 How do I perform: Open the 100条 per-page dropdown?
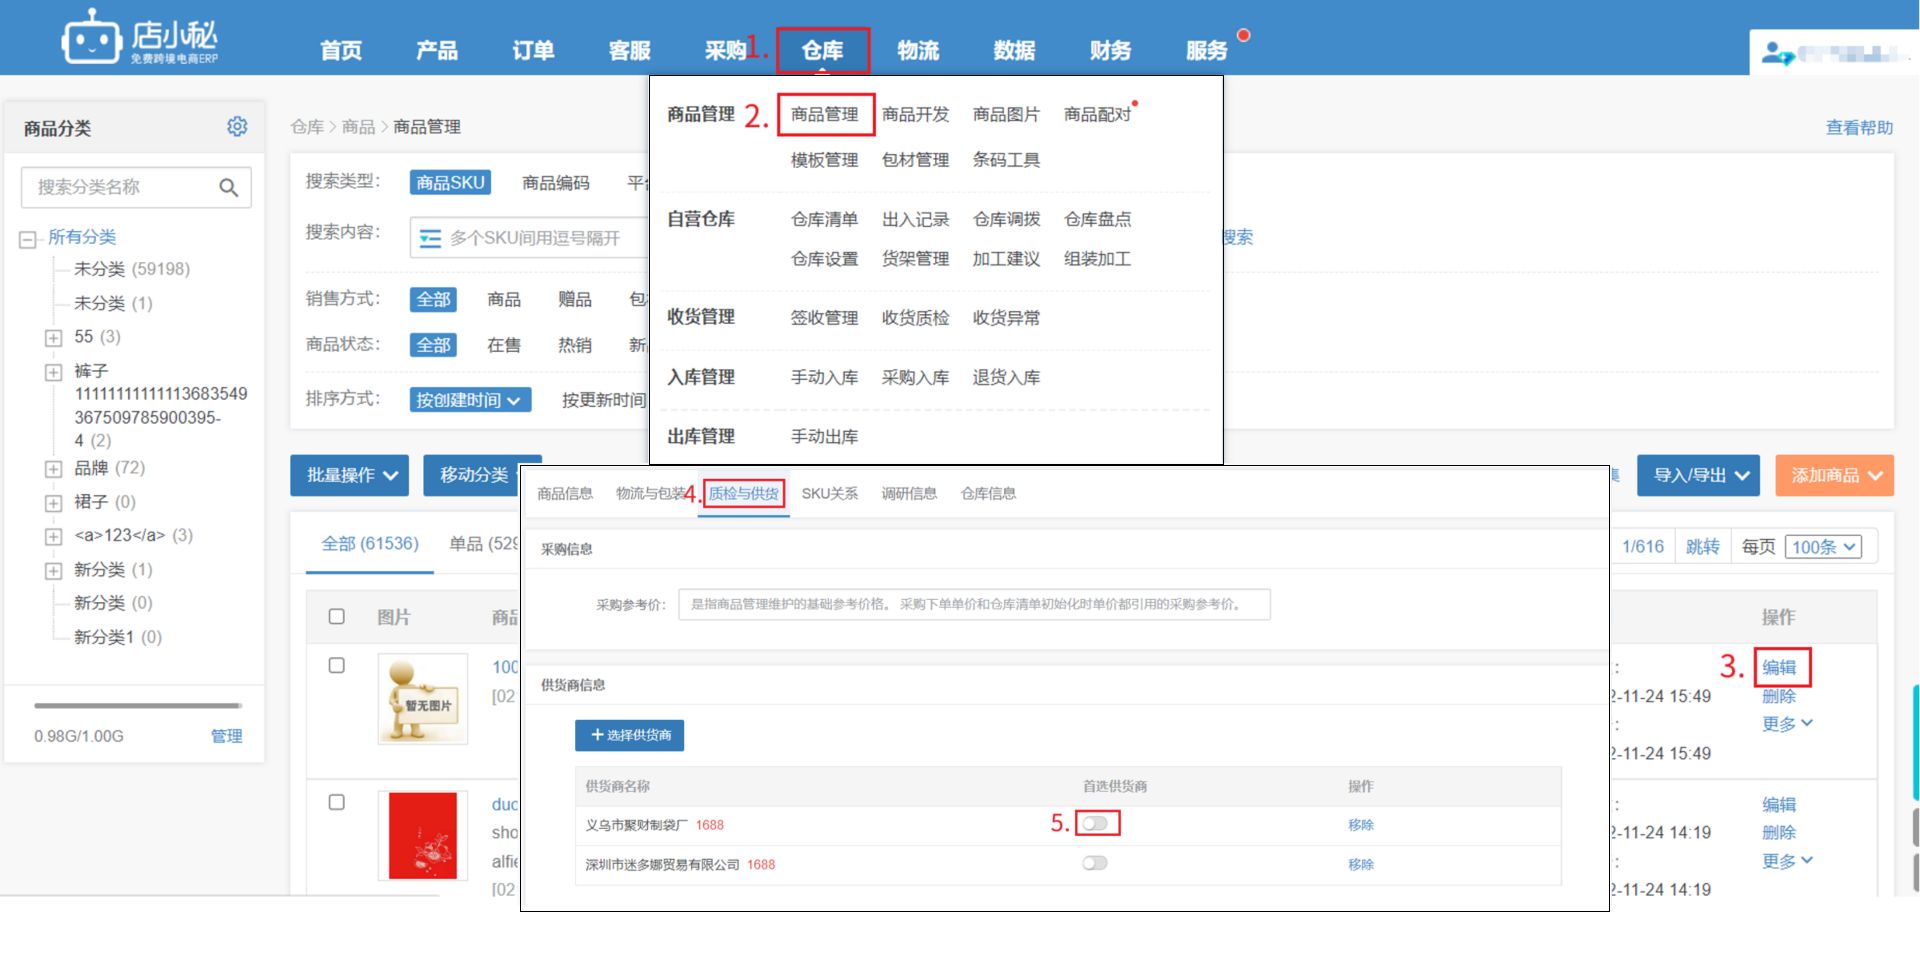(1823, 547)
